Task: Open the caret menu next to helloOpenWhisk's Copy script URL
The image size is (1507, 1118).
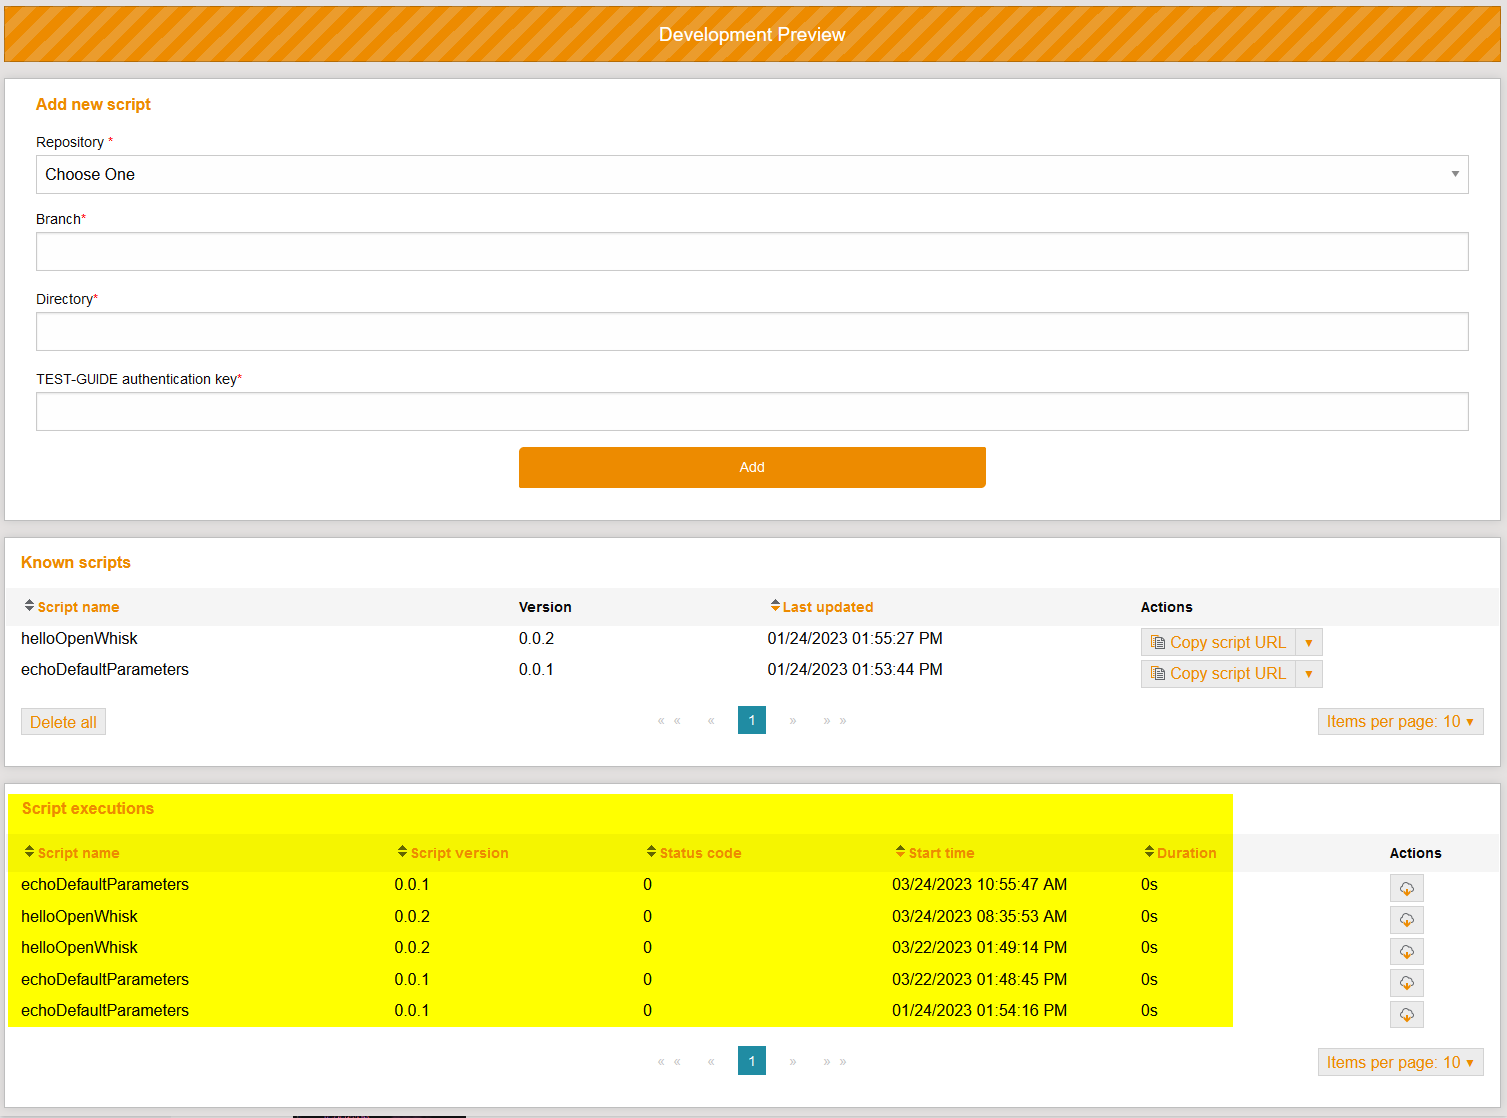Action: point(1308,641)
